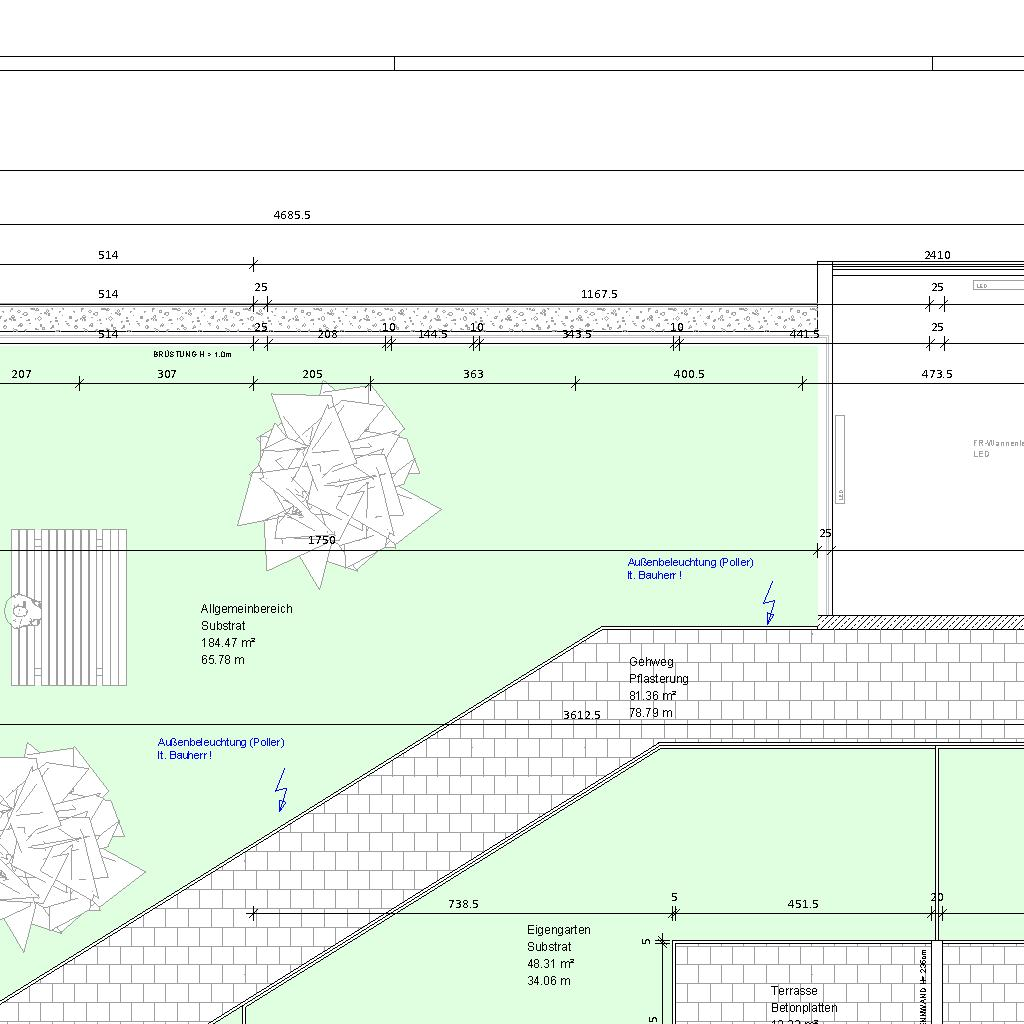This screenshot has height=1024, width=1024.
Task: Select the 1167.5 dimension text
Action: tap(600, 295)
